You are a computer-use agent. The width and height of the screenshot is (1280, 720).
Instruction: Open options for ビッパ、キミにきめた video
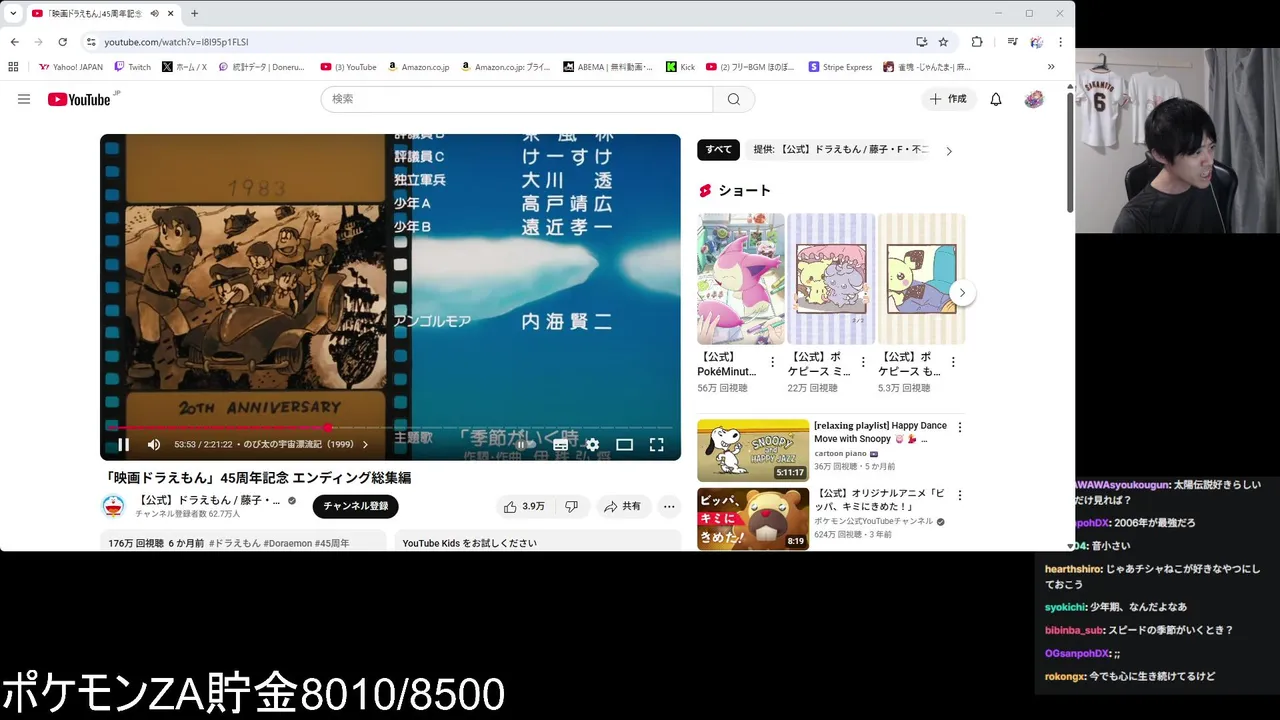pos(960,495)
